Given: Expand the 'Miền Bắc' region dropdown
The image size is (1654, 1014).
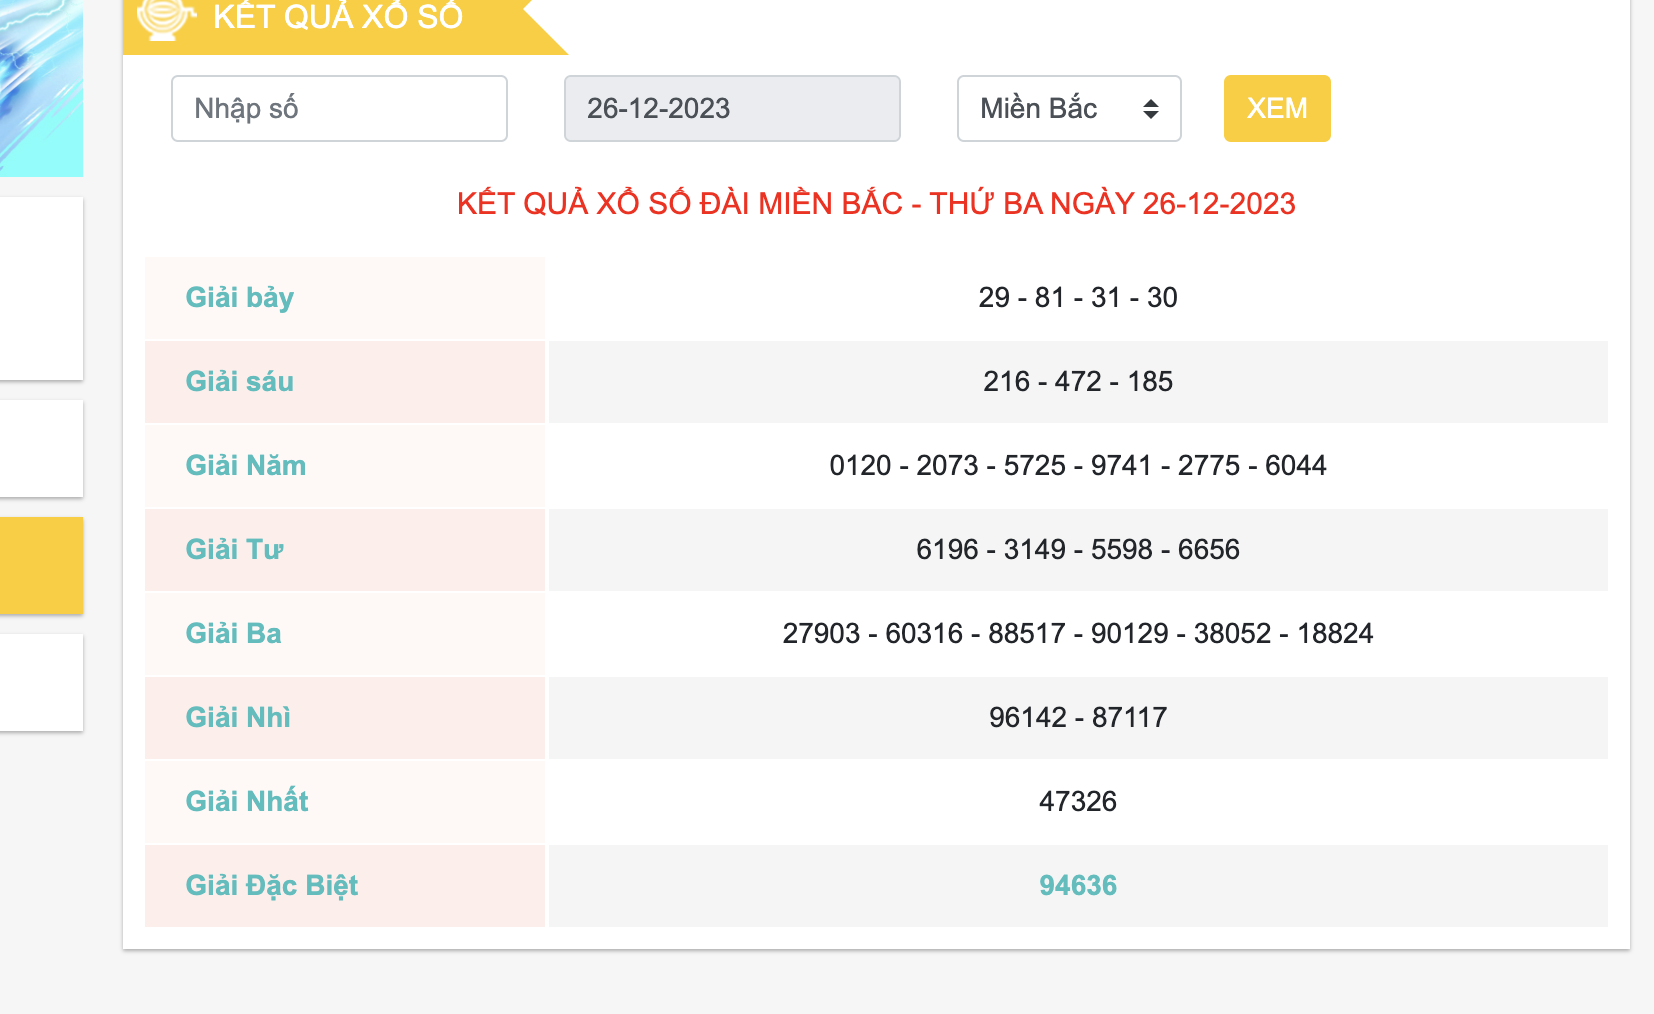Looking at the screenshot, I should (1068, 108).
